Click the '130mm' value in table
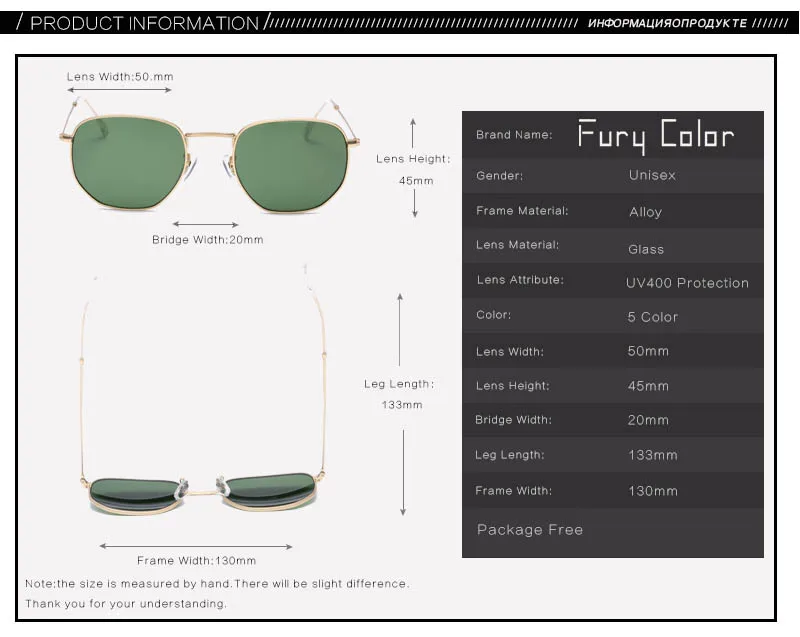This screenshot has height=637, width=800. [x=653, y=491]
